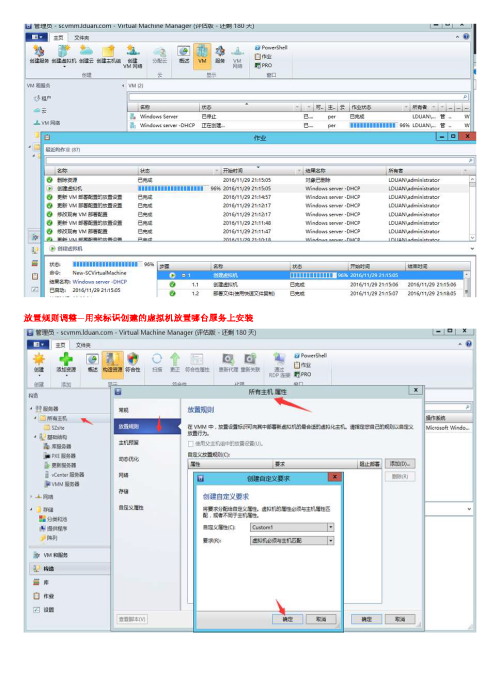Click 确定 in 创建自定义要求 dialog
The image size is (500, 677).
tap(288, 619)
